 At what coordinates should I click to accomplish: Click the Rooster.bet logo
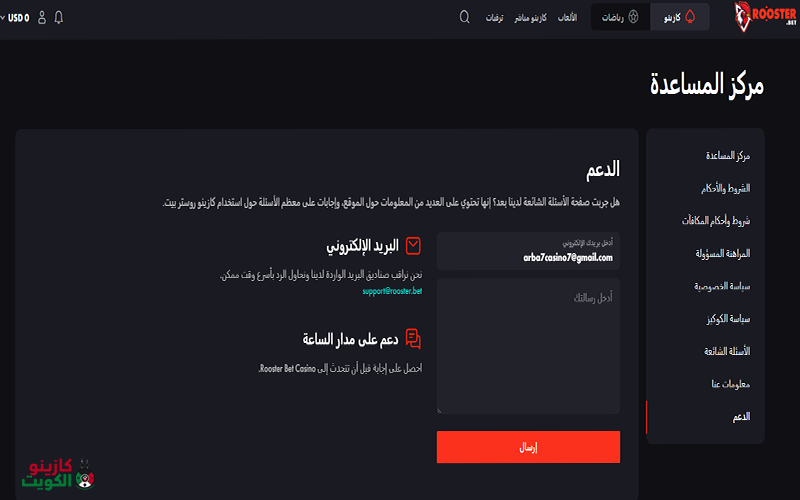(x=765, y=16)
